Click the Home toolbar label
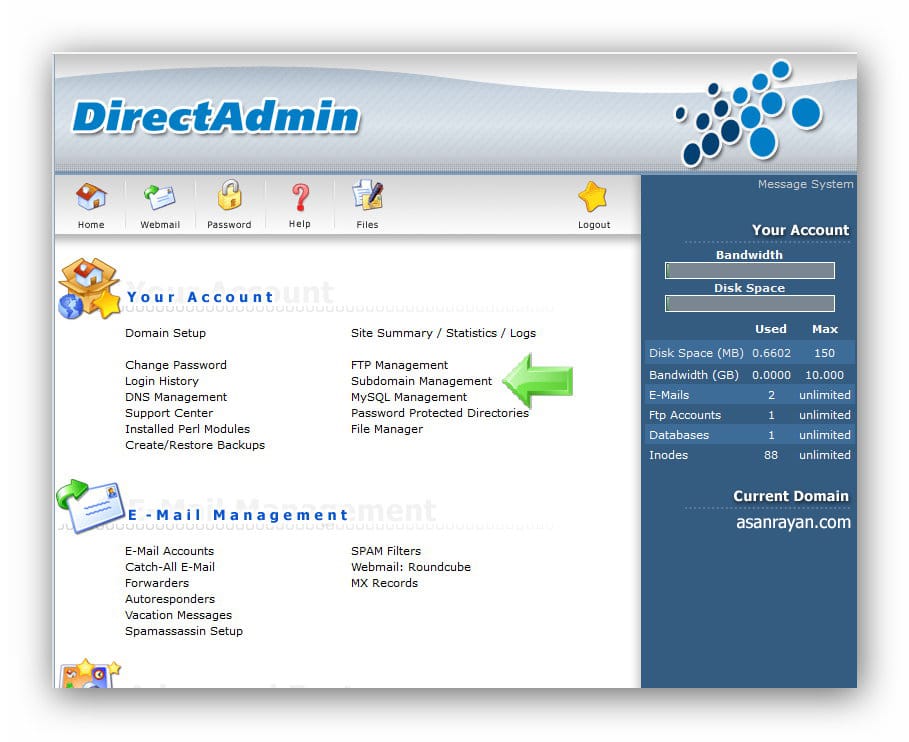 [91, 225]
